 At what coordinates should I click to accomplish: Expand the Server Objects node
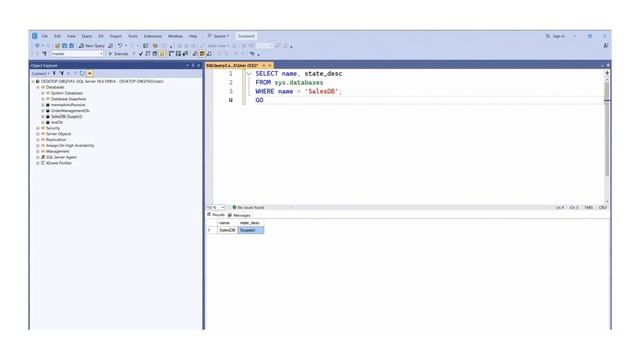38,134
